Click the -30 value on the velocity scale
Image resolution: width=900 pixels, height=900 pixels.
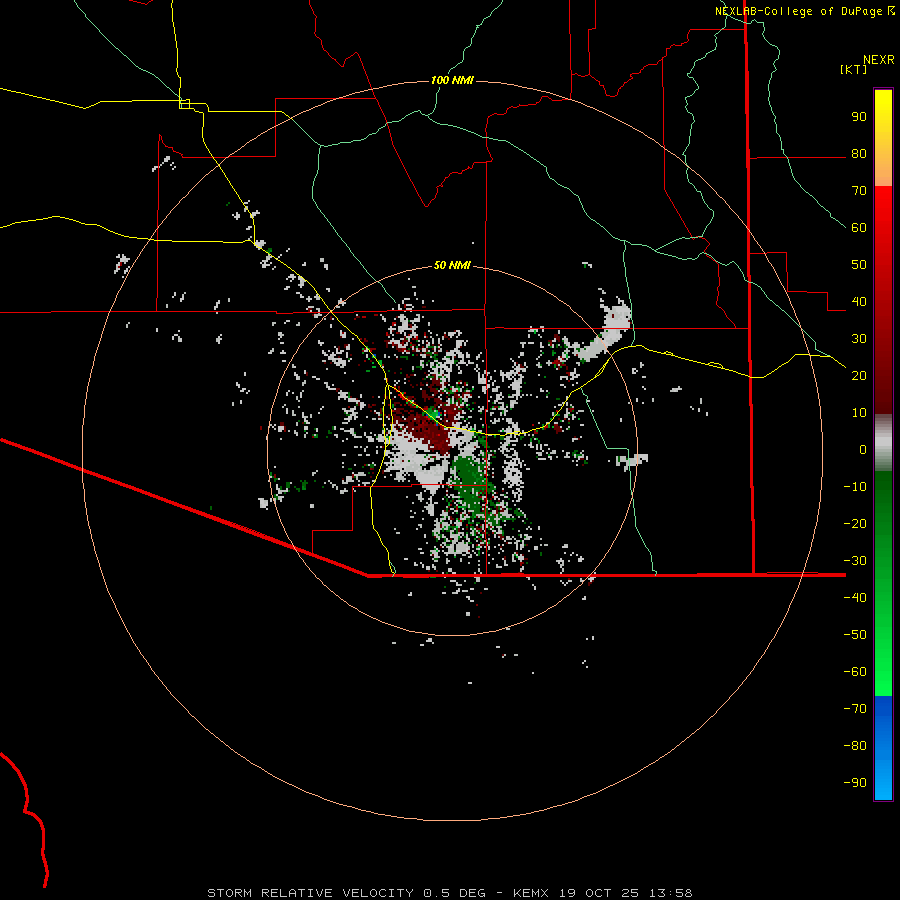[855, 561]
